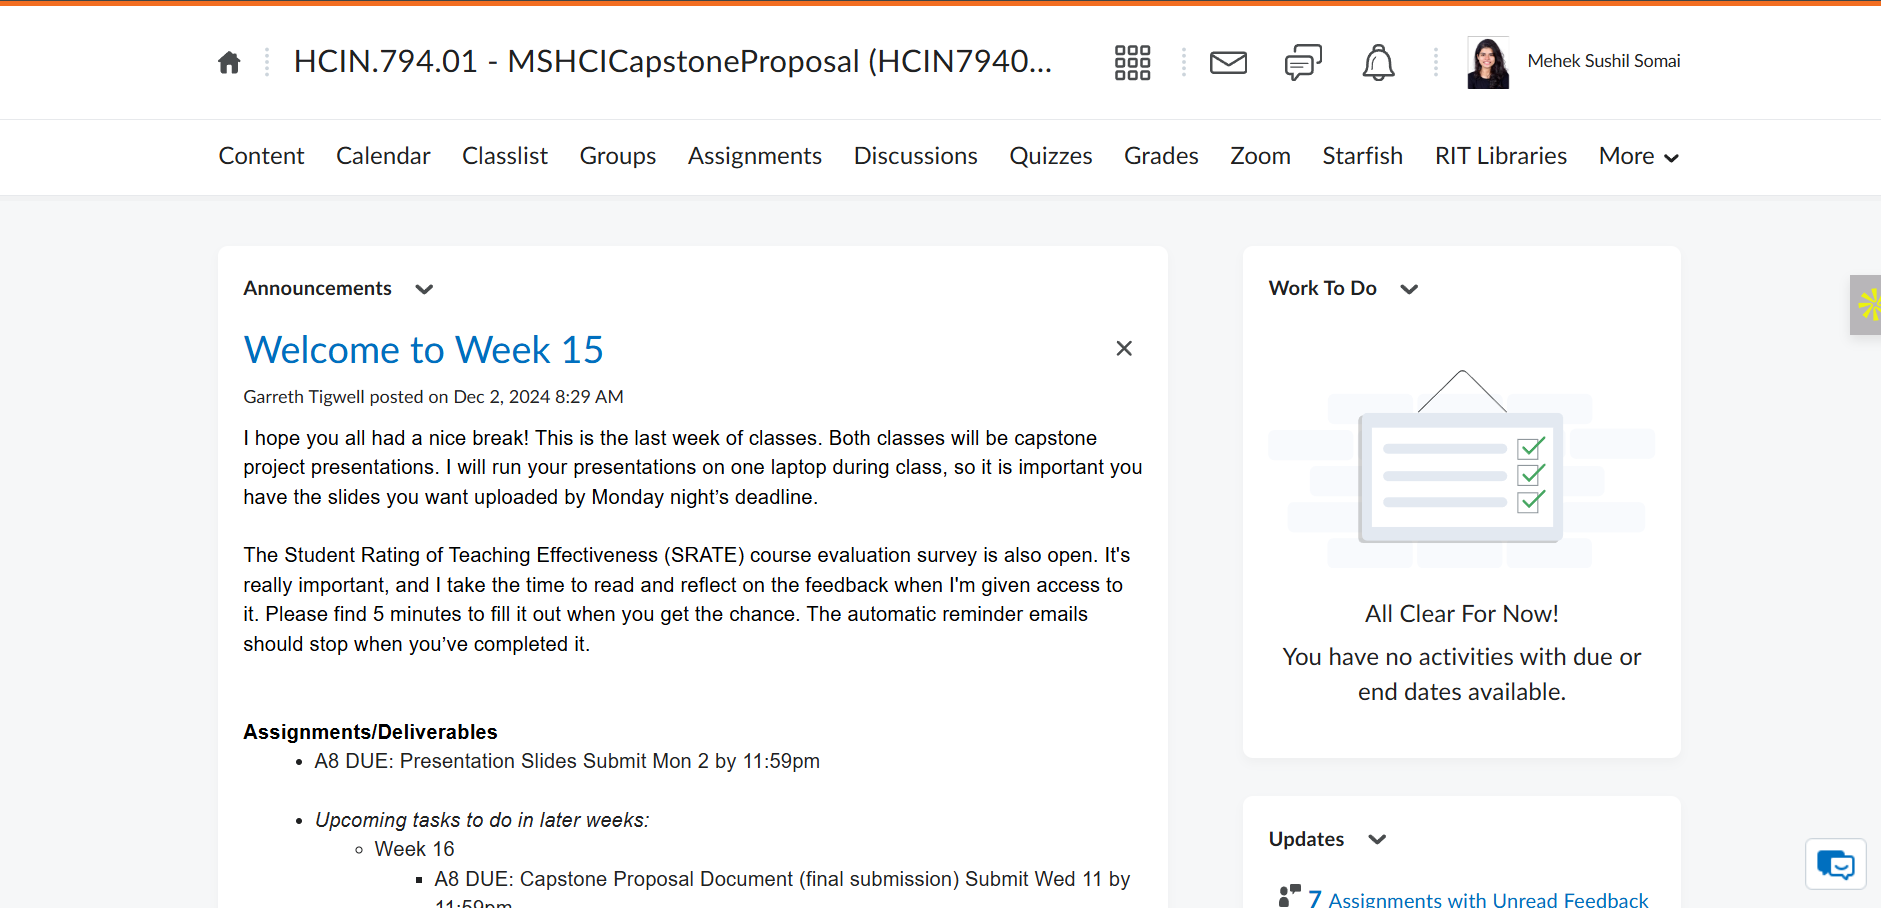Click the Mehek Sushil Somai profile picture
The image size is (1881, 908).
(x=1488, y=62)
